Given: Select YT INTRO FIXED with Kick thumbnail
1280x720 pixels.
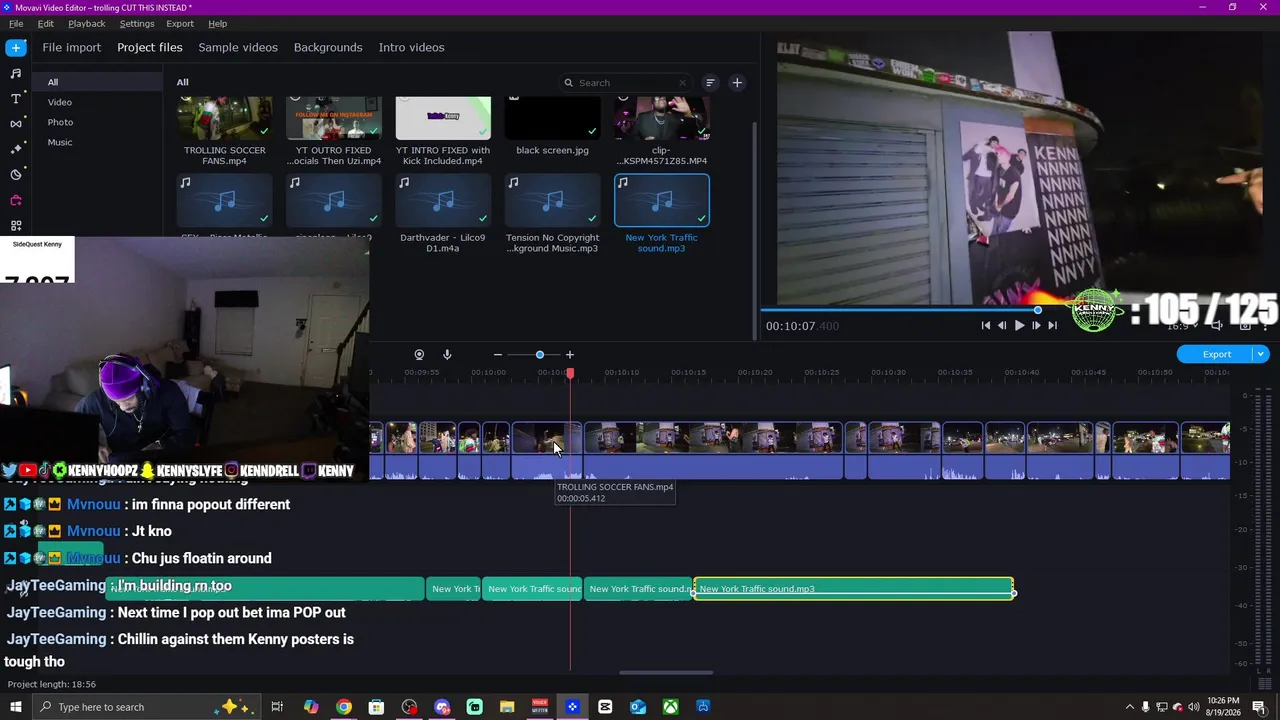Looking at the screenshot, I should click(x=443, y=119).
